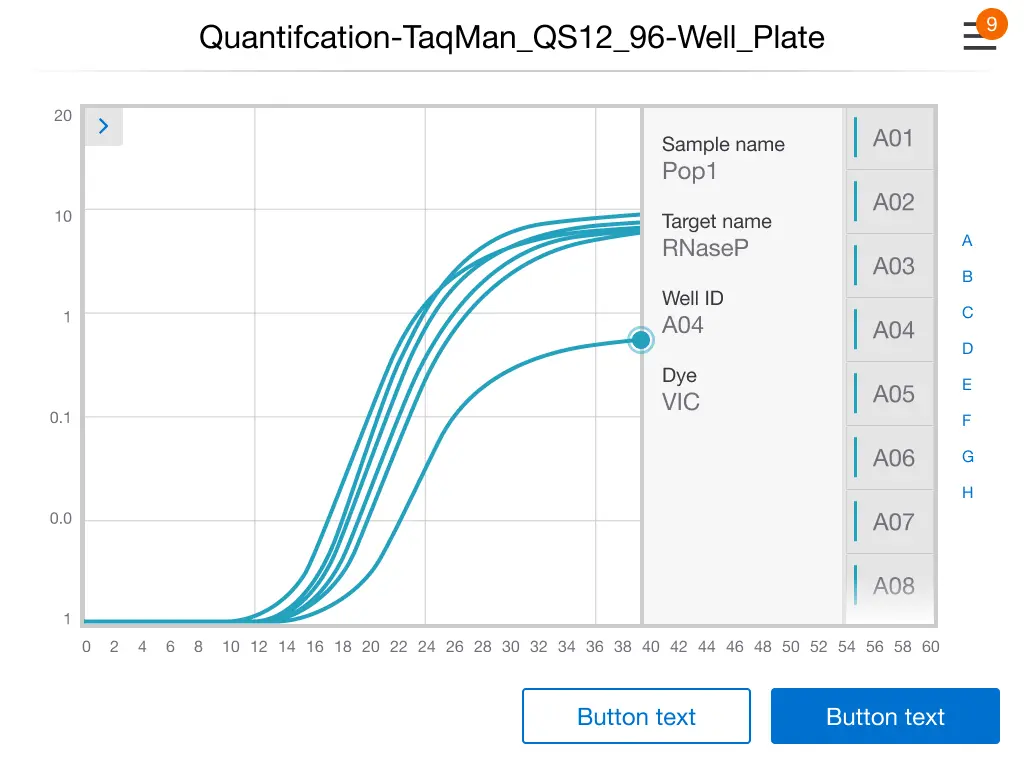Screen dimensions: 1024x768
Task: Go to row F in index
Action: pos(967,421)
